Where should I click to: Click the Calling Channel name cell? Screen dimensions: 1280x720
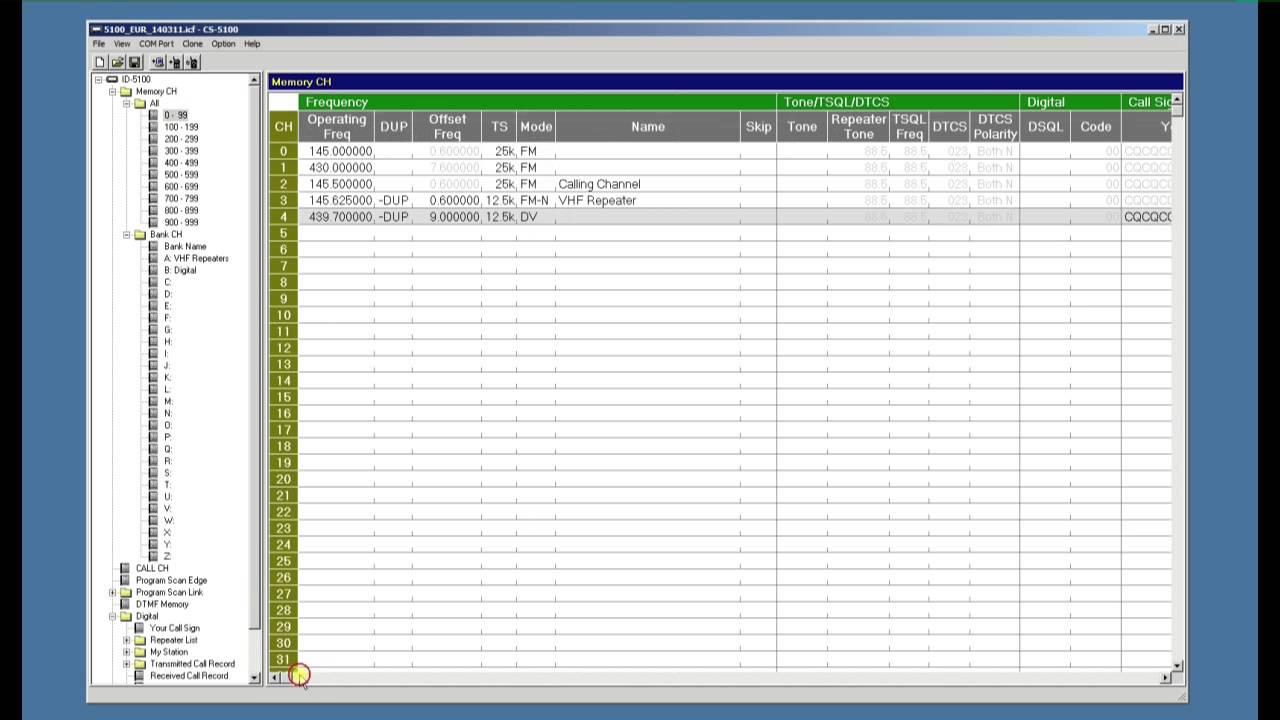(x=600, y=184)
